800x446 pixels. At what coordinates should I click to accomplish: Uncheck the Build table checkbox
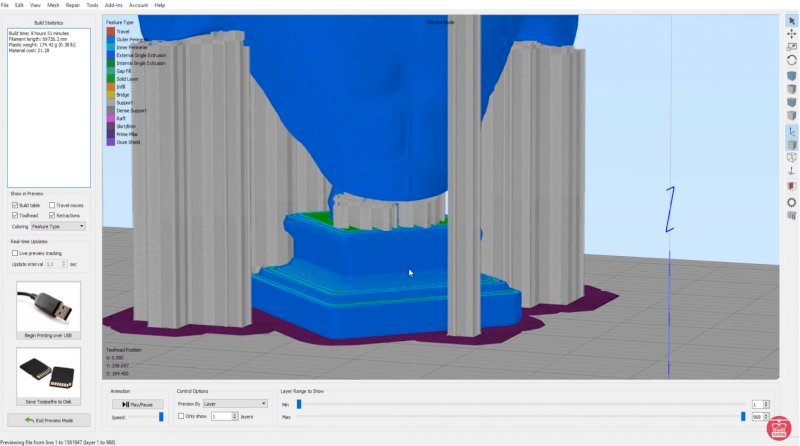[x=15, y=205]
